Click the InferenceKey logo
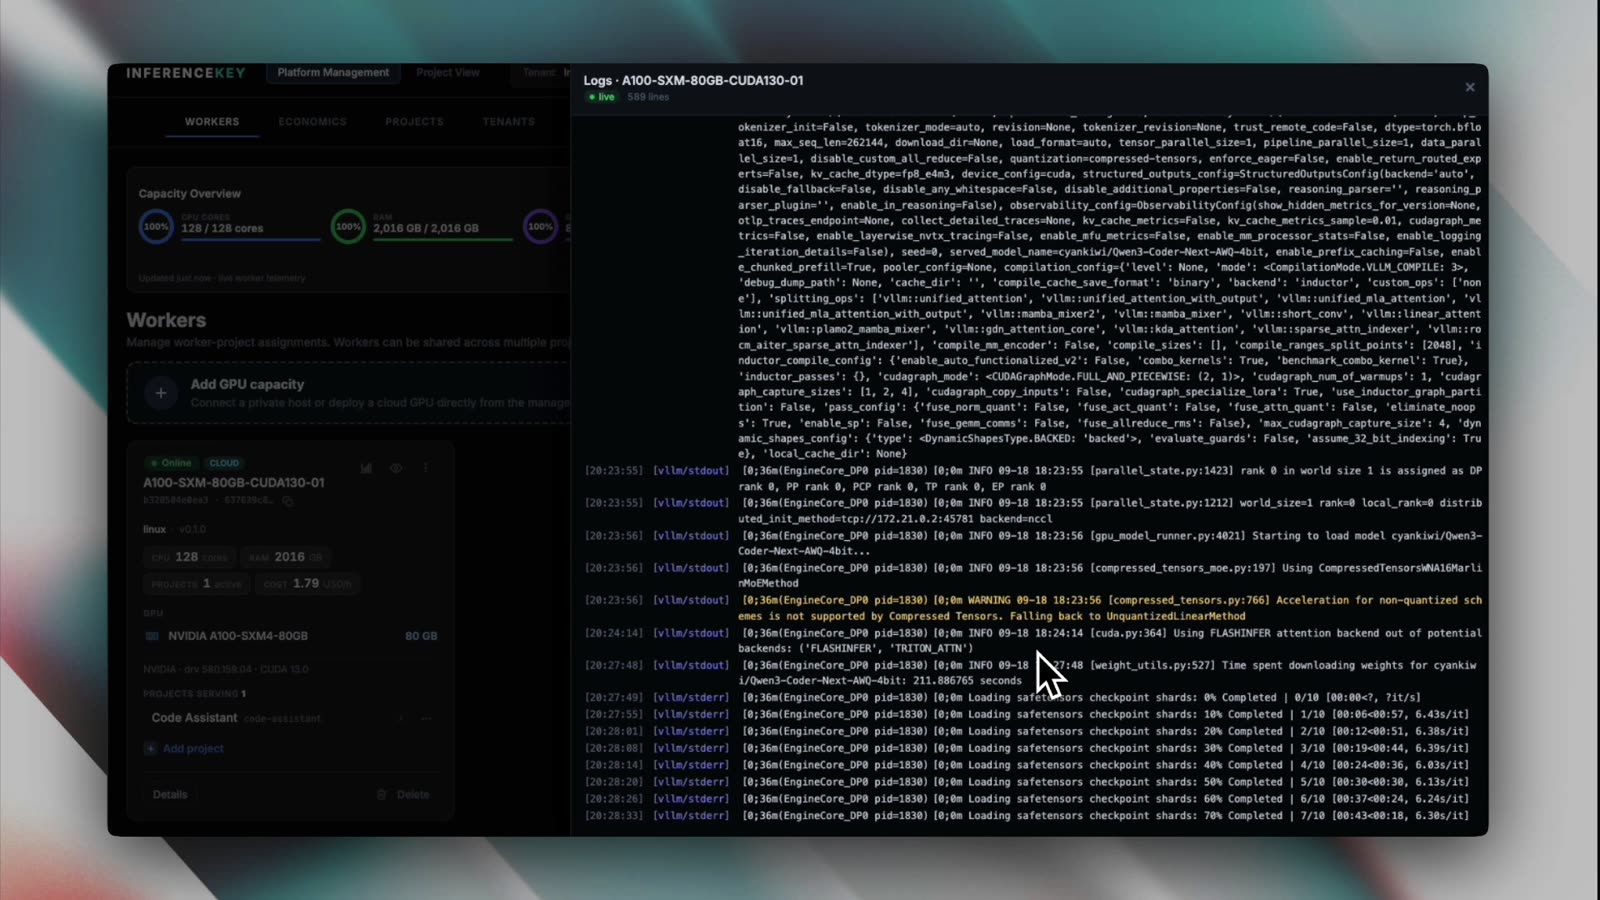This screenshot has height=900, width=1600. point(186,73)
